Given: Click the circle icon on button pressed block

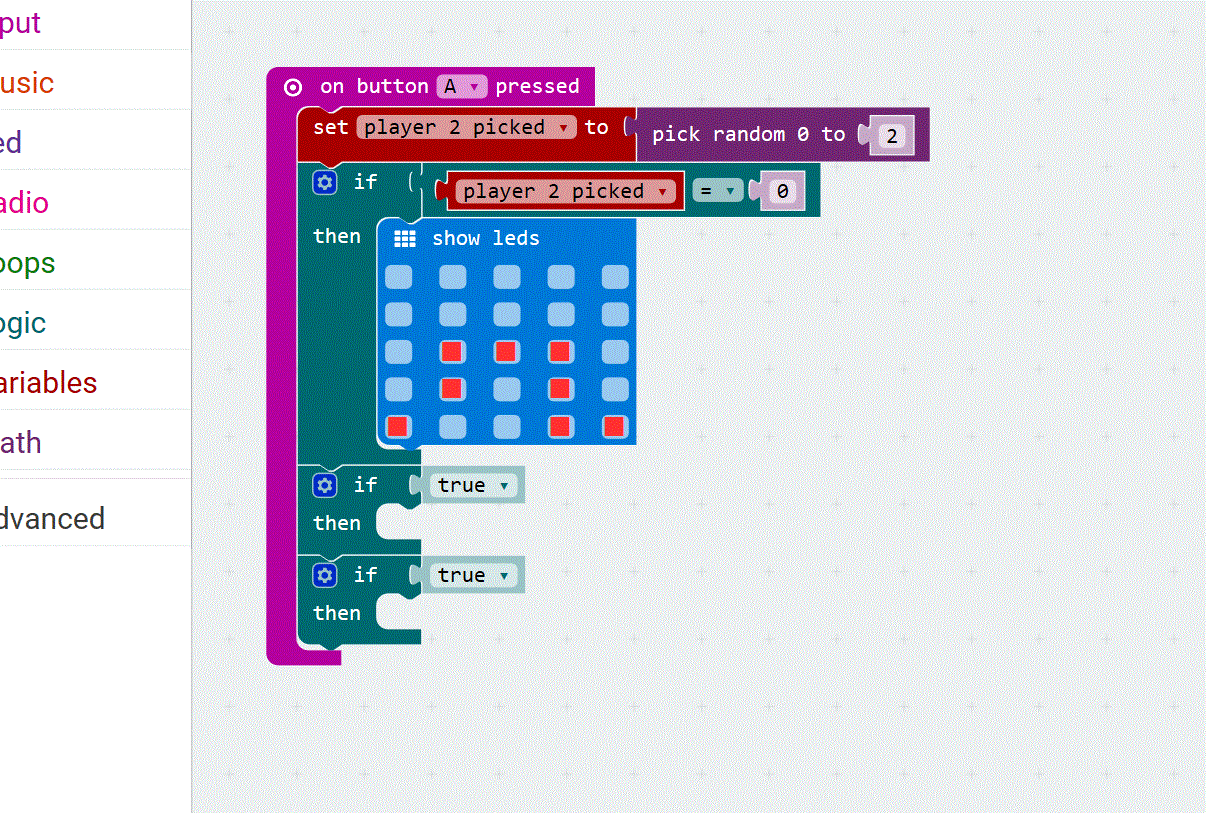Looking at the screenshot, I should [x=292, y=87].
